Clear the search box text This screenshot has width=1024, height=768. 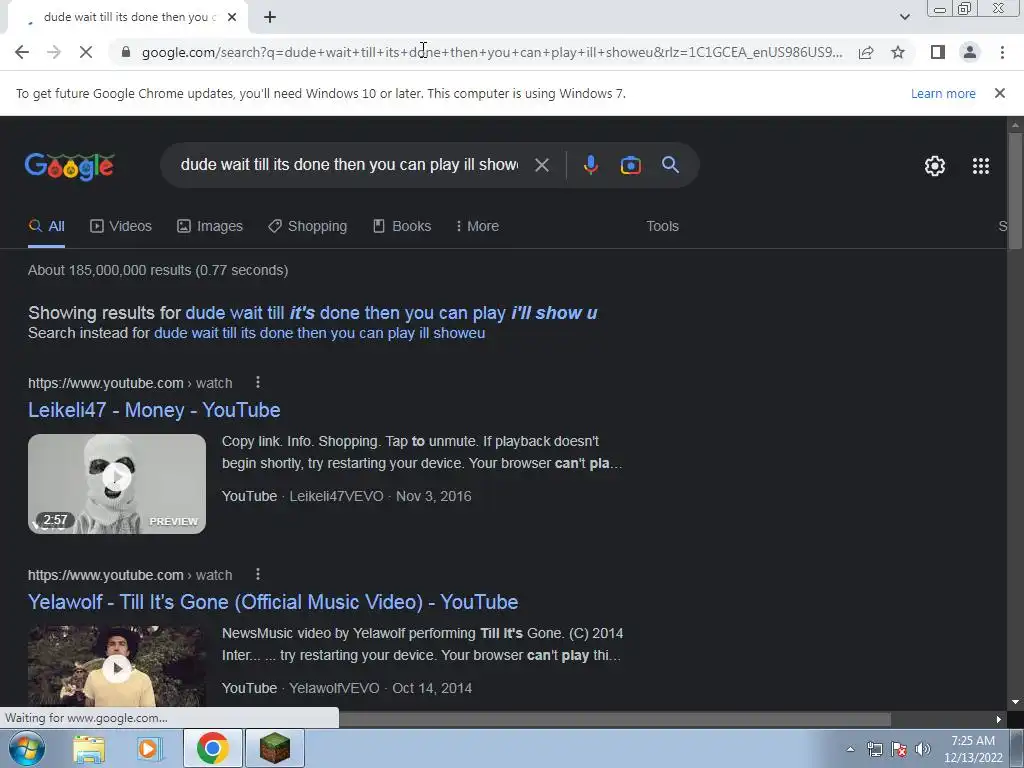coord(541,165)
